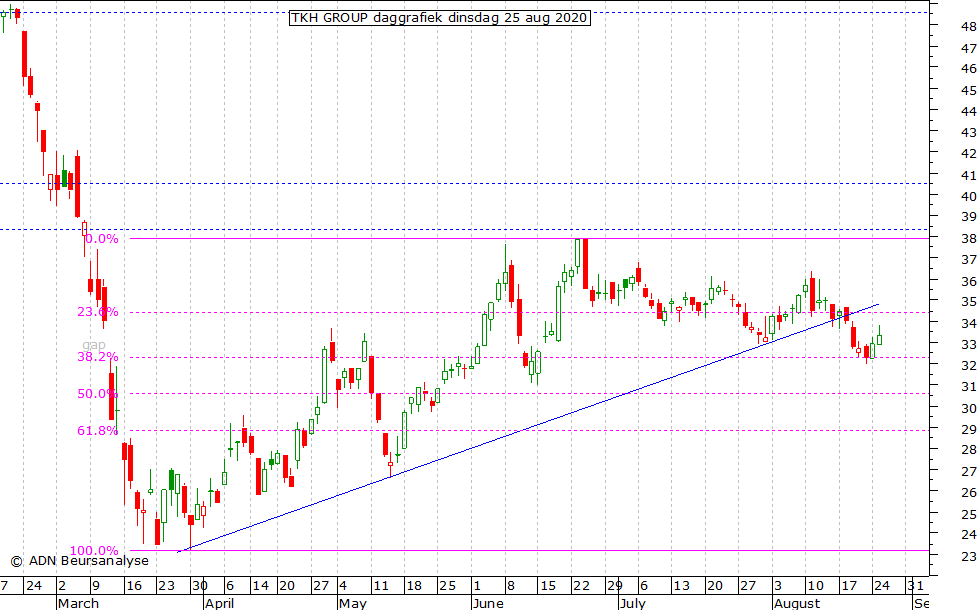
Task: Click the 'July' month label
Action: pyautogui.click(x=632, y=603)
